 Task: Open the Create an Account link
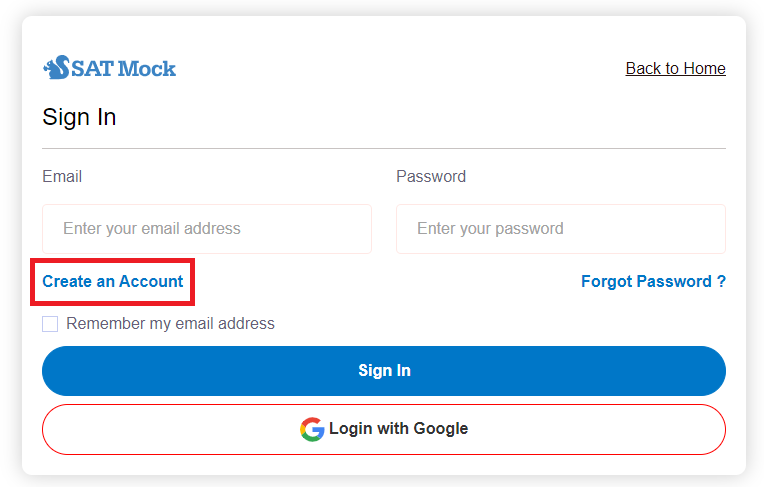113,282
